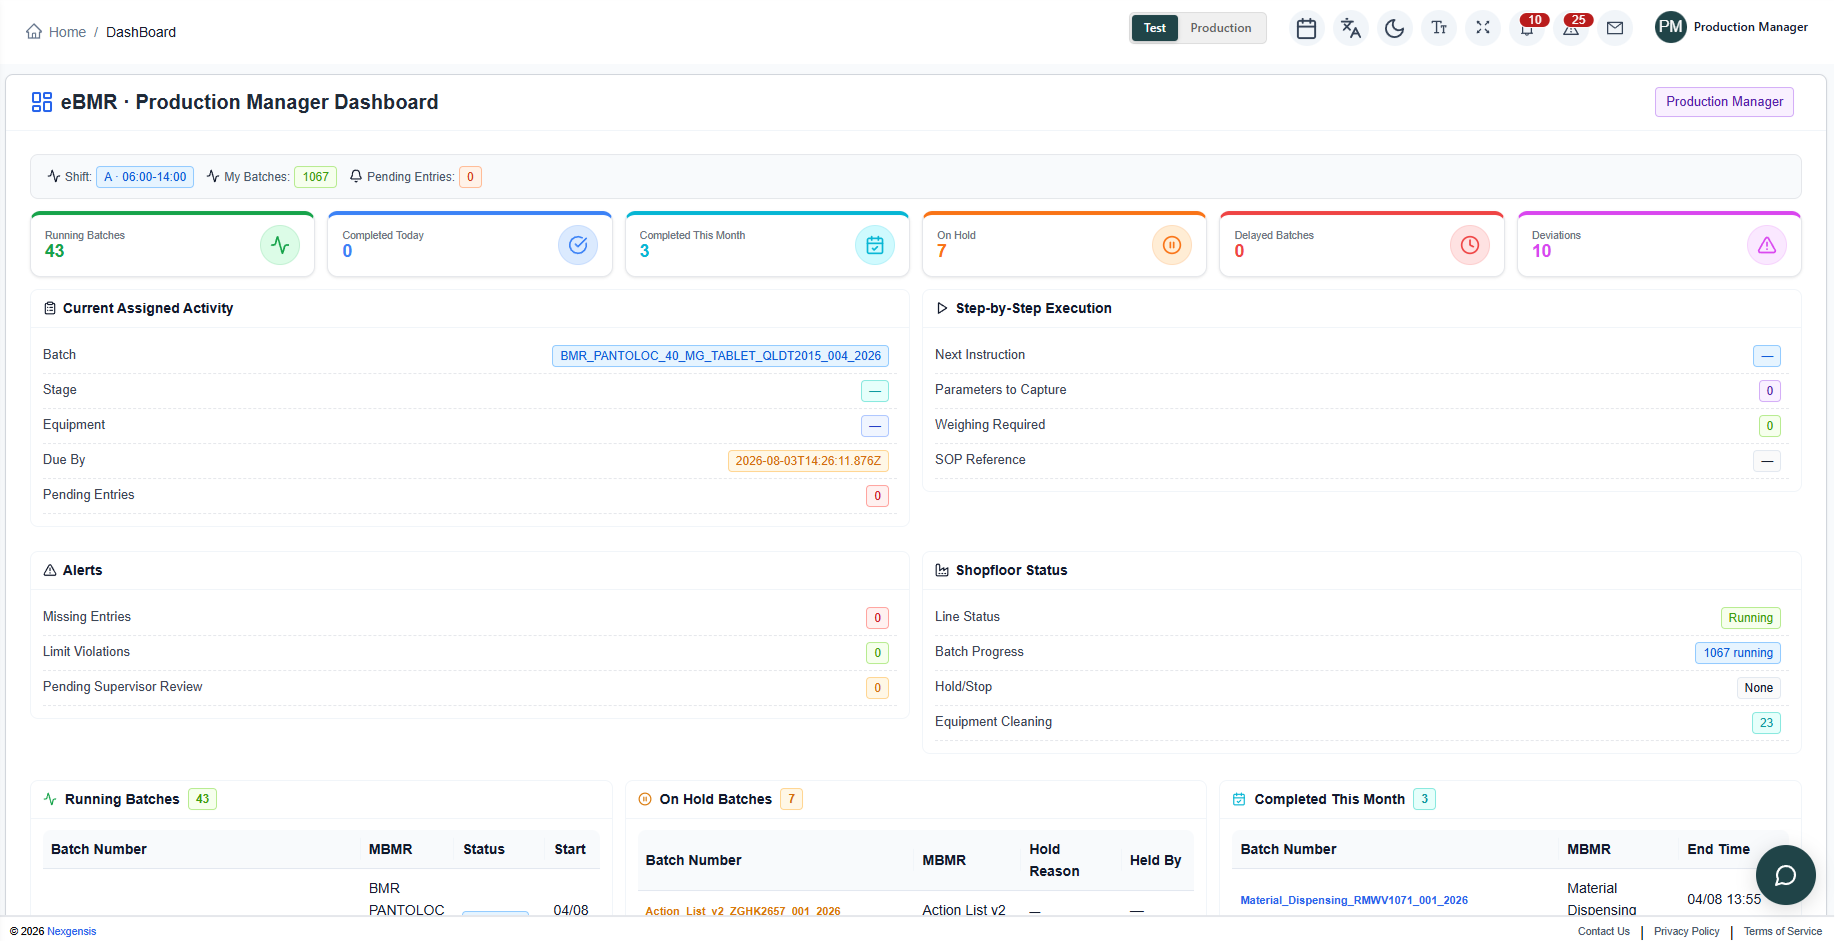1835x942 pixels.
Task: Click the Running Batches pulse icon
Action: point(280,245)
